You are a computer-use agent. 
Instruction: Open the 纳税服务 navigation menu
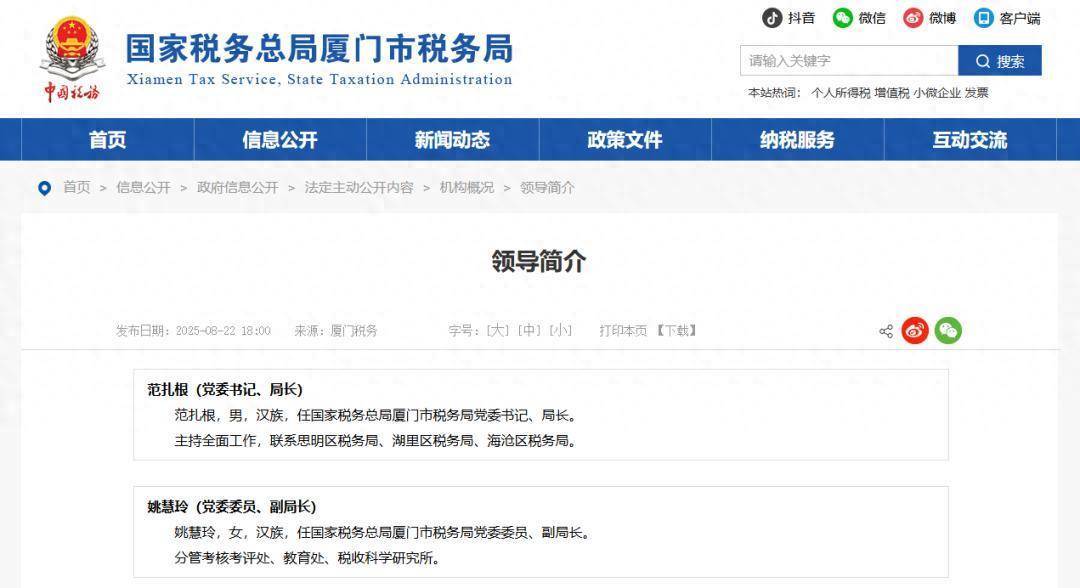(797, 140)
